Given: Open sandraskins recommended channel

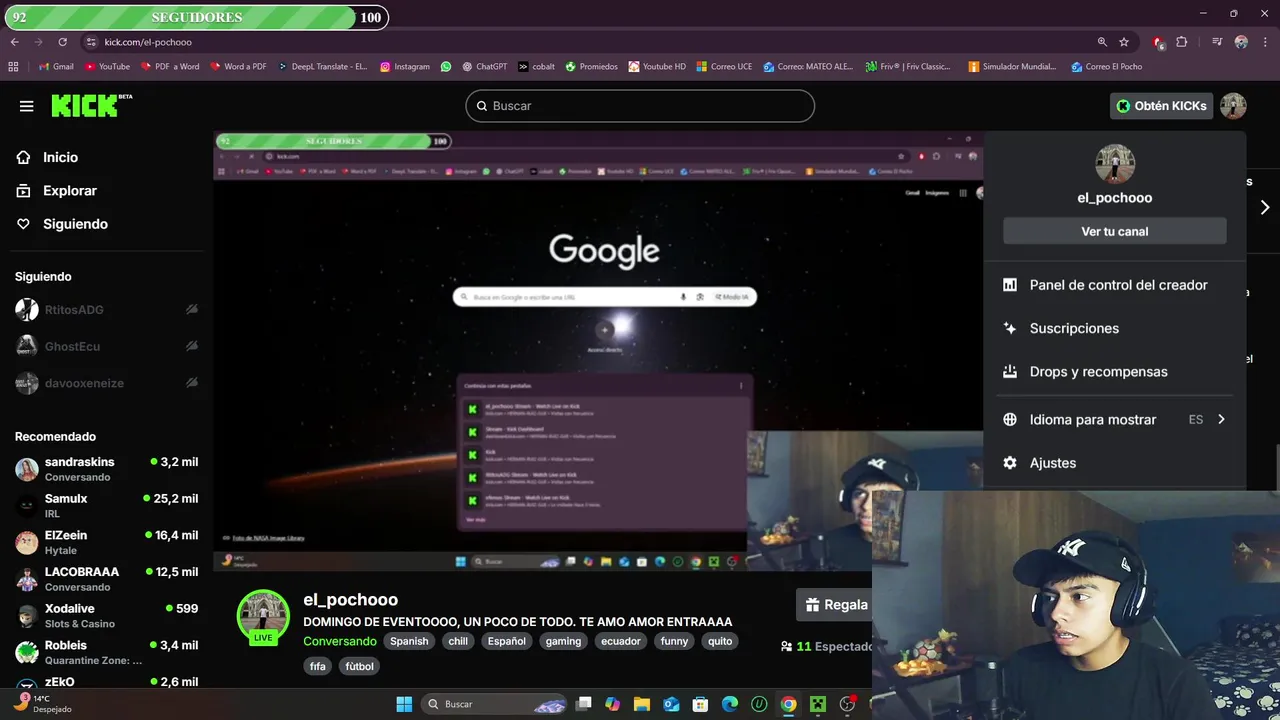Looking at the screenshot, I should tap(106, 469).
